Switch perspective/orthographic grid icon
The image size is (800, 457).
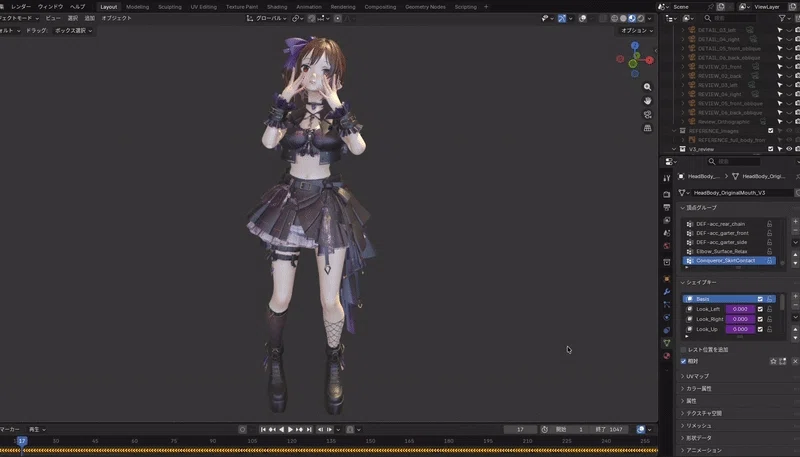pos(647,128)
